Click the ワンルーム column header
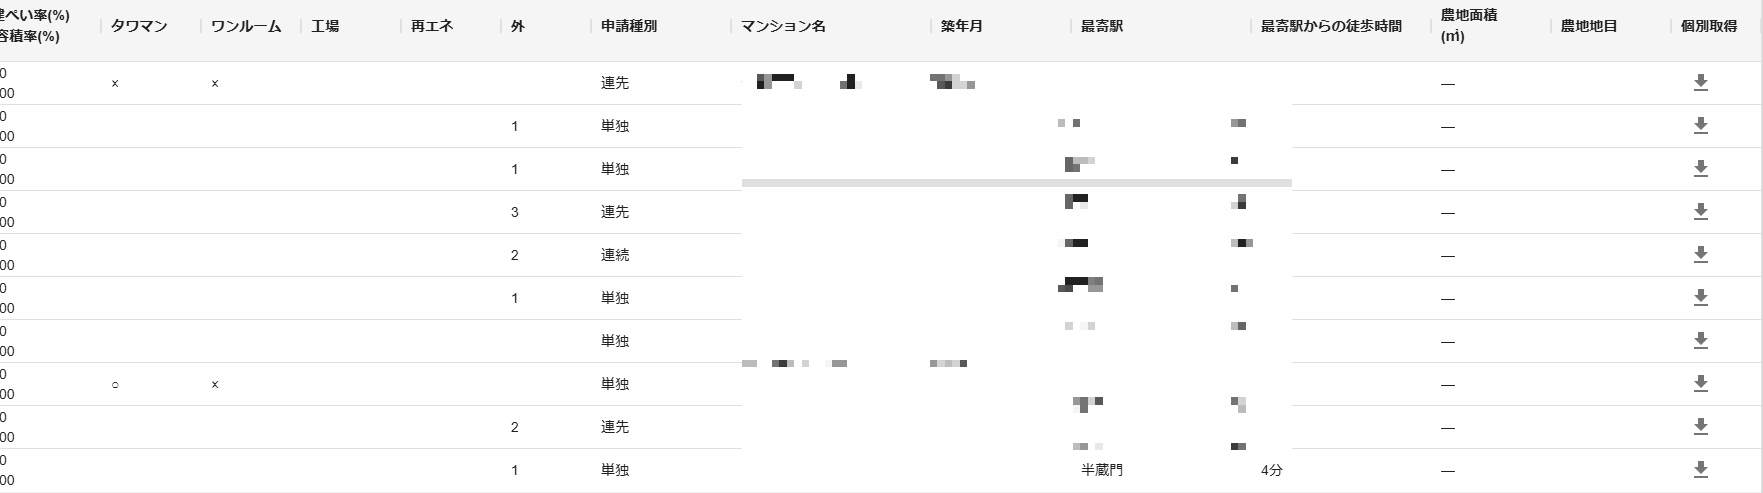Viewport: 1763px width, 493px height. coord(246,26)
